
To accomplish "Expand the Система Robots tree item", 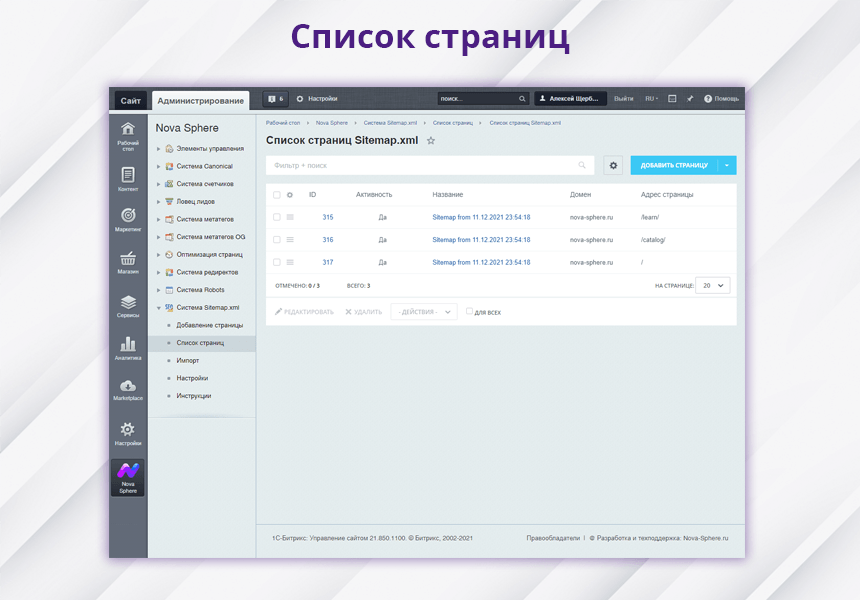I will (x=158, y=290).
